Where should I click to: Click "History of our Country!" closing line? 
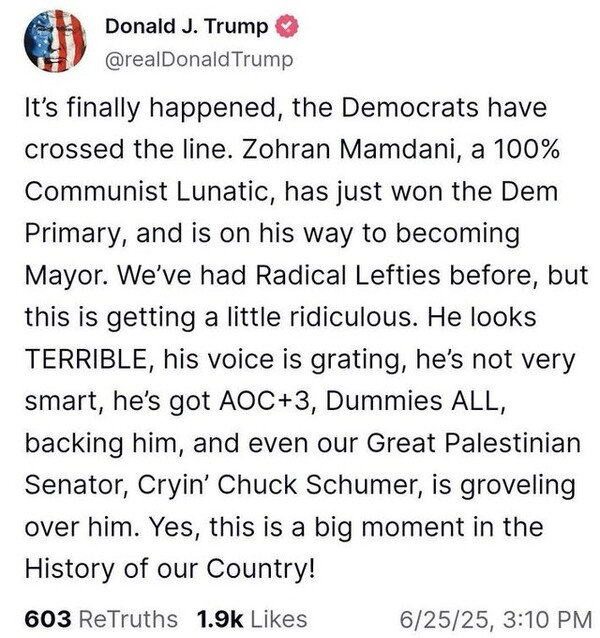pyautogui.click(x=169, y=566)
